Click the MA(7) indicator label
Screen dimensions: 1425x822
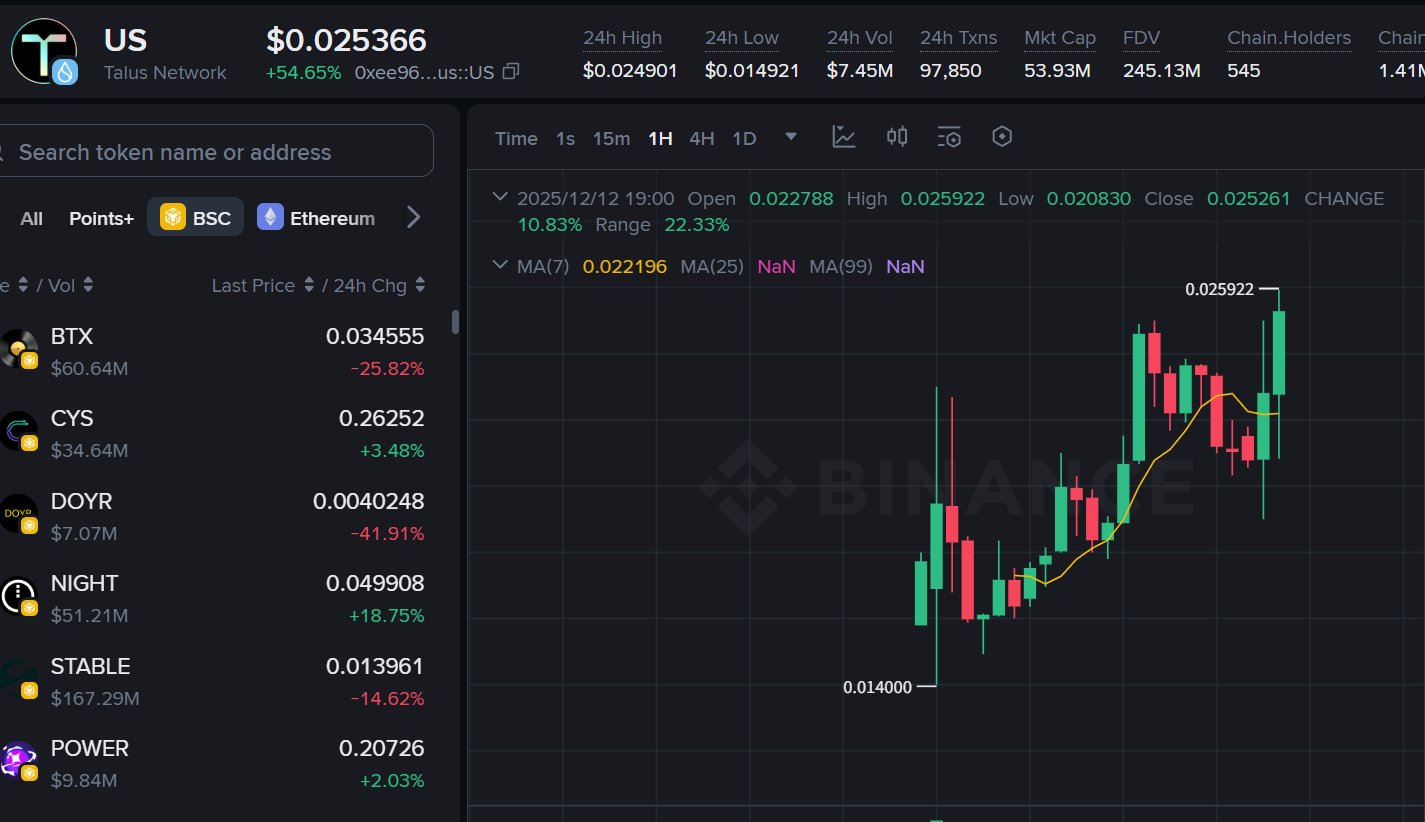(x=544, y=267)
